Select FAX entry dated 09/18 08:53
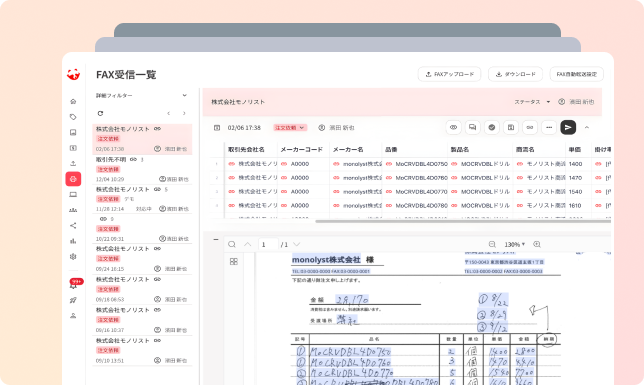 pos(142,289)
